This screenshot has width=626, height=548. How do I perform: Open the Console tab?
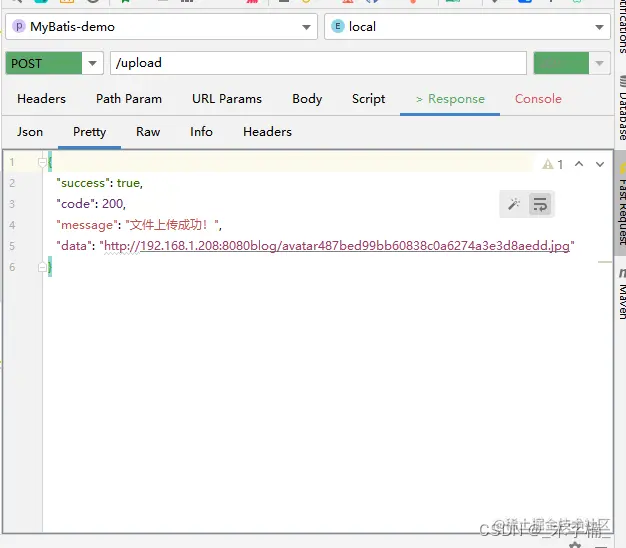(x=538, y=99)
